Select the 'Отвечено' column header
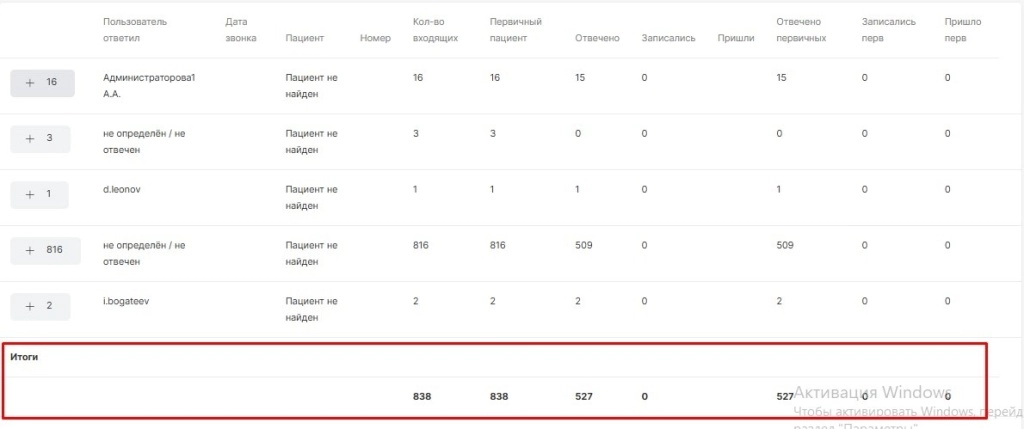The width and height of the screenshot is (1024, 429). [597, 39]
